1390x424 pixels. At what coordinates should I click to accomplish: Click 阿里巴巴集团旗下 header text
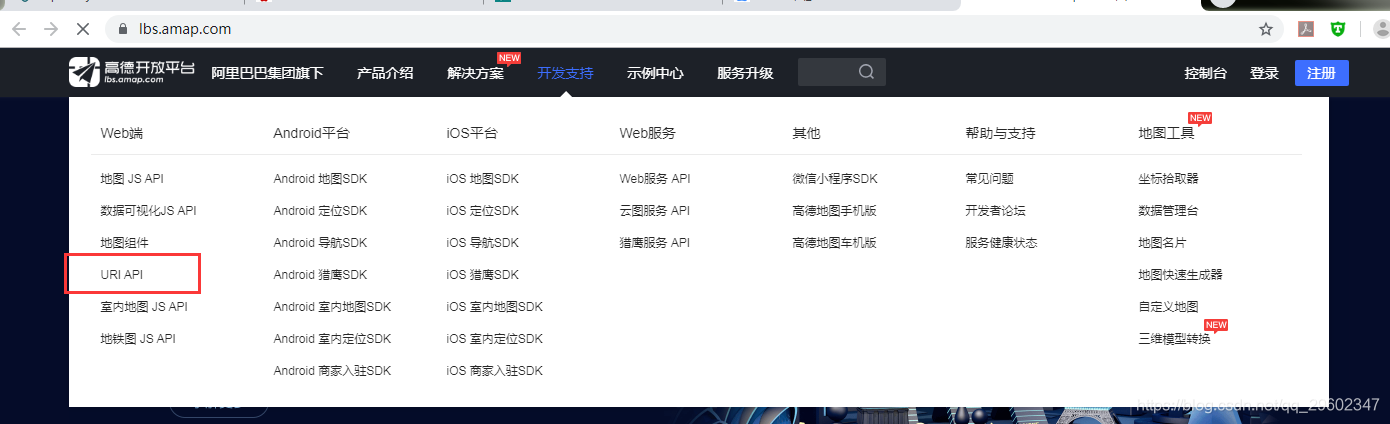click(x=267, y=73)
